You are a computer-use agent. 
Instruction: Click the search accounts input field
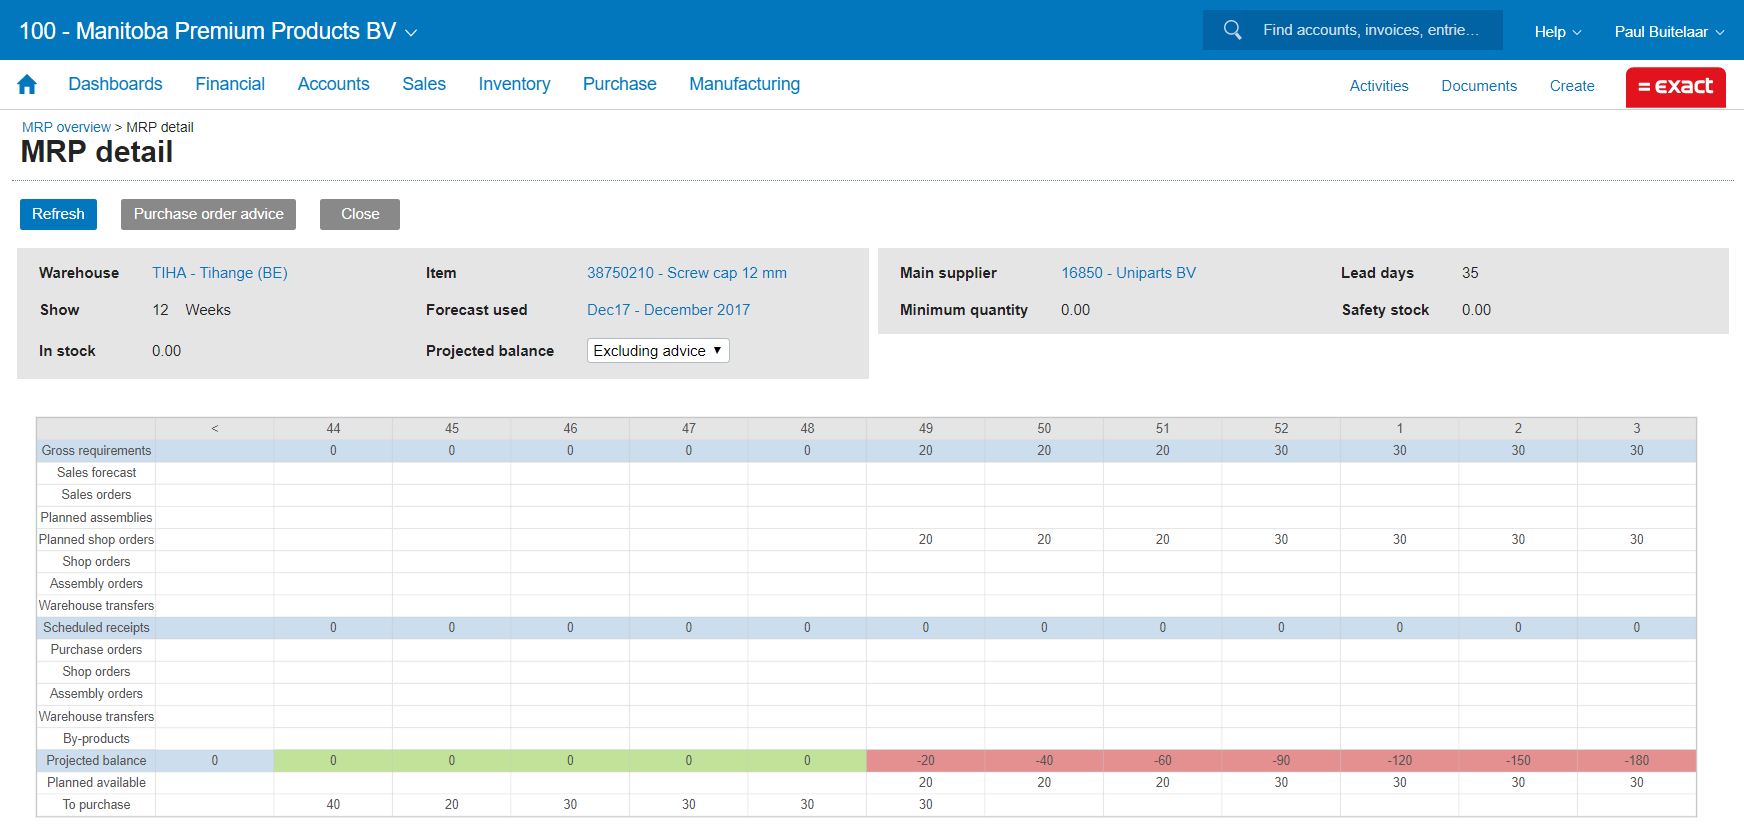pyautogui.click(x=1370, y=30)
